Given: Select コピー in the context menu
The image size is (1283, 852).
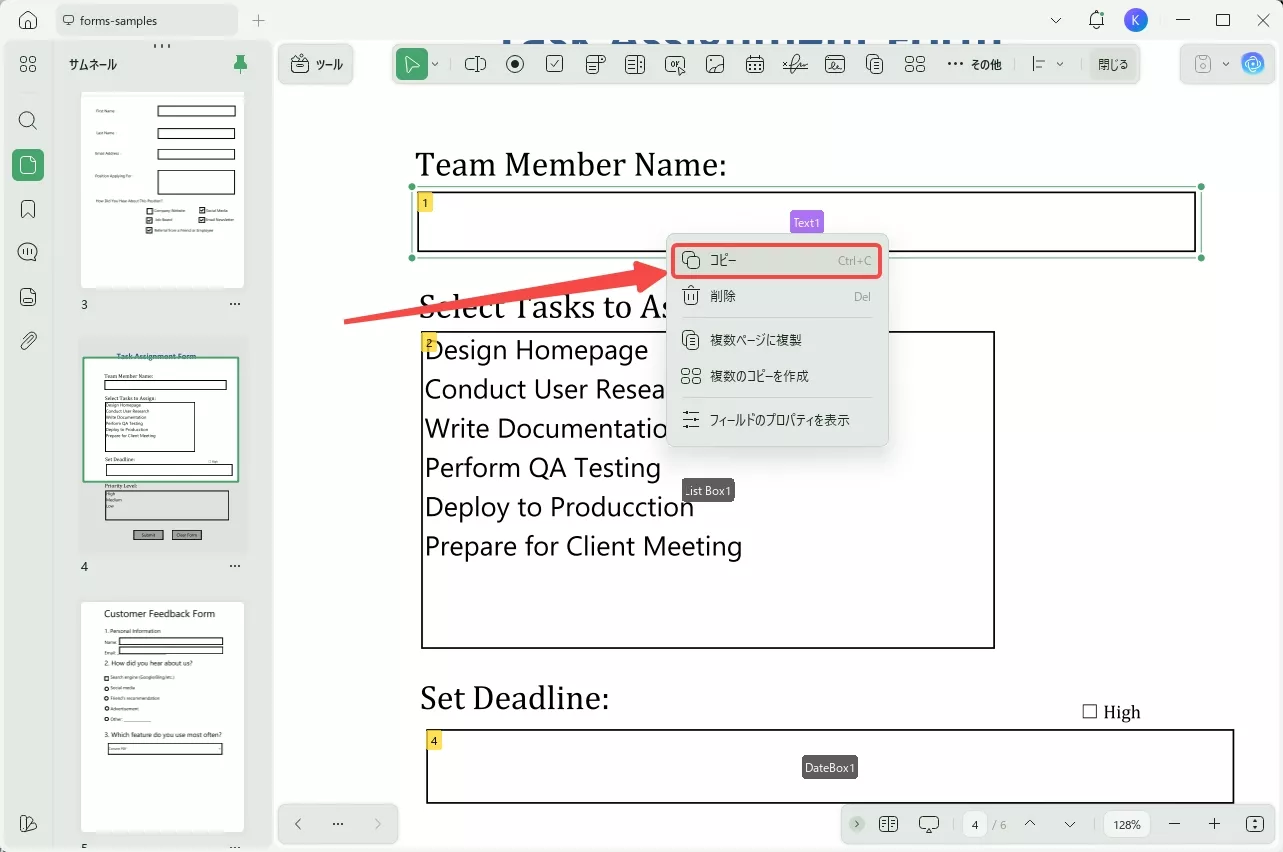Looking at the screenshot, I should point(776,261).
